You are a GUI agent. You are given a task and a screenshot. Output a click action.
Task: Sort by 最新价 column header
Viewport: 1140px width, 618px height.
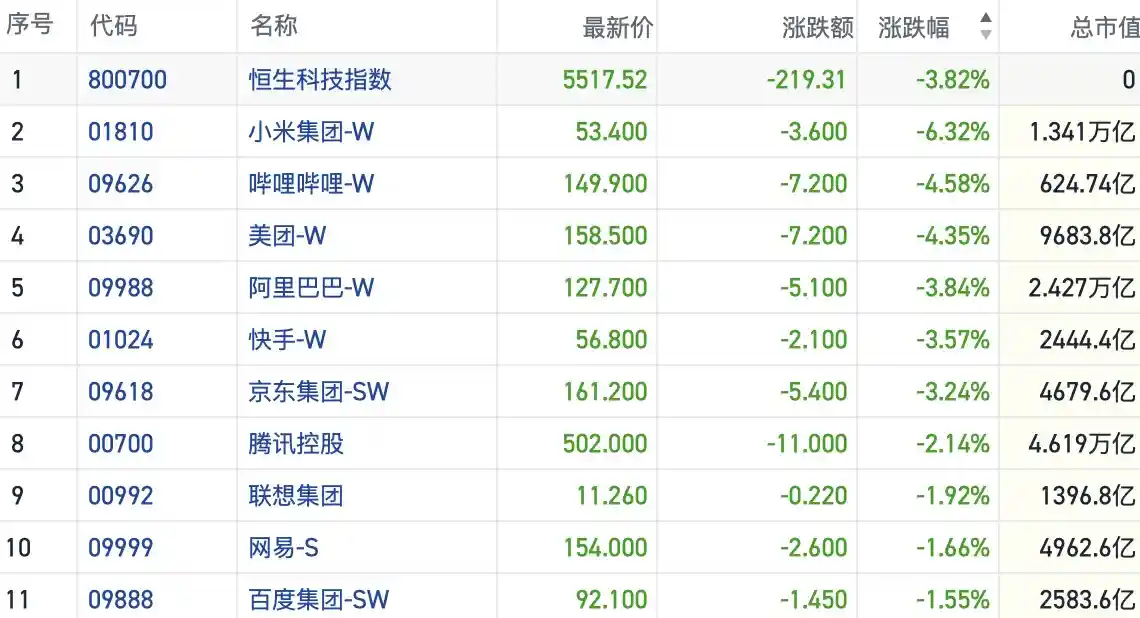click(617, 28)
